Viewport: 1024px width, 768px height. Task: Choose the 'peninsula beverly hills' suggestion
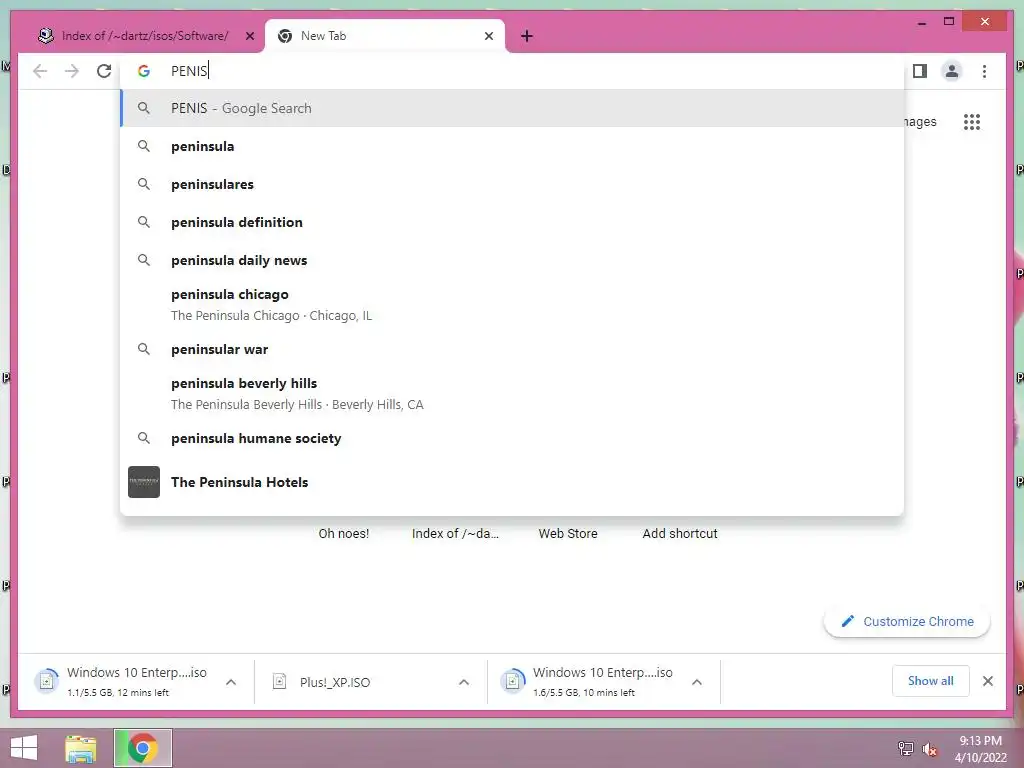click(512, 394)
